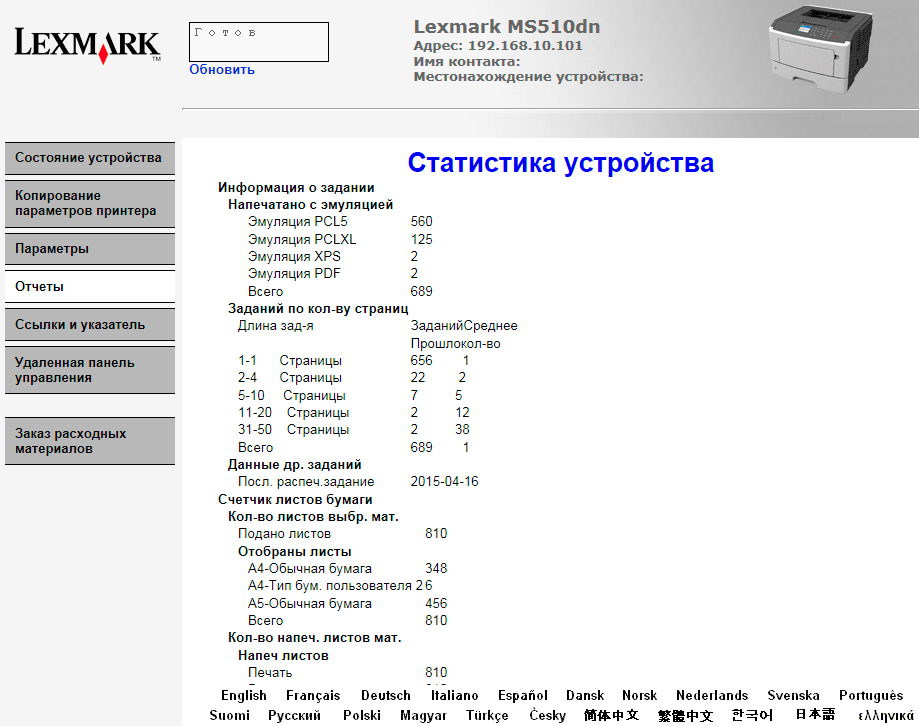Image resolution: width=919 pixels, height=726 pixels.
Task: Switch language to Japanese 日本語
Action: click(815, 714)
